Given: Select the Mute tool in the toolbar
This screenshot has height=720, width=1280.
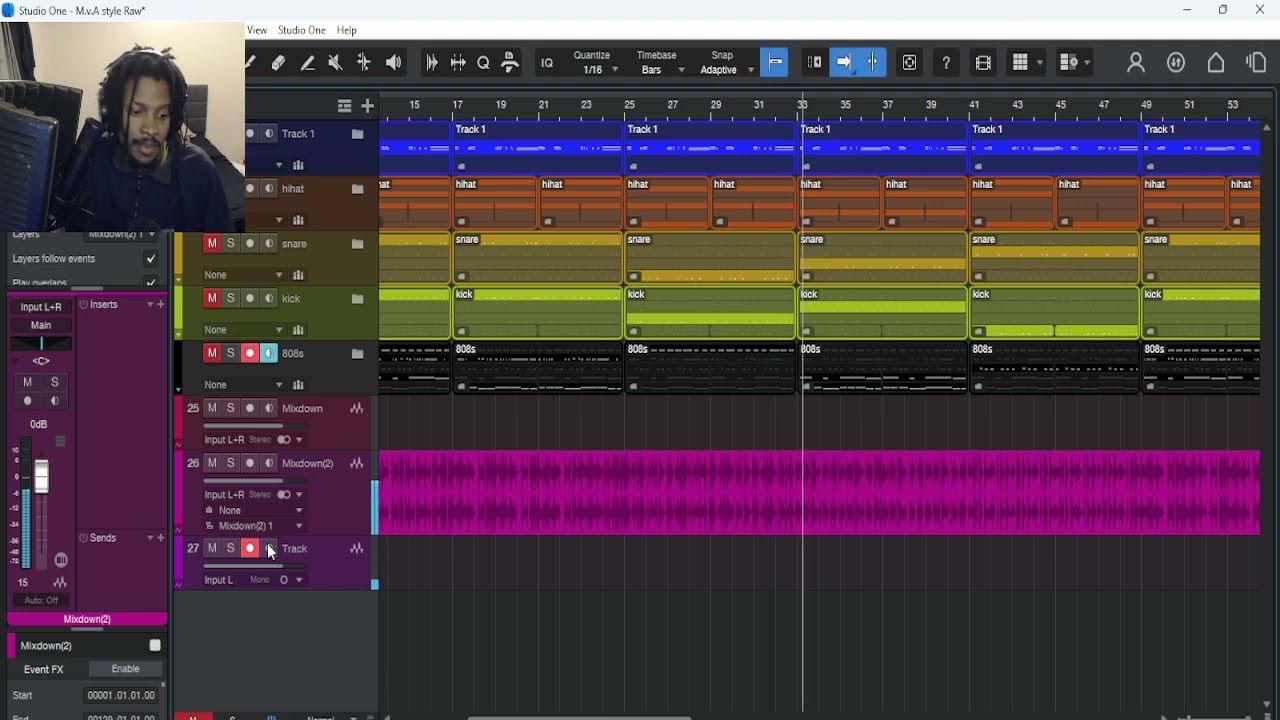Looking at the screenshot, I should 335,63.
